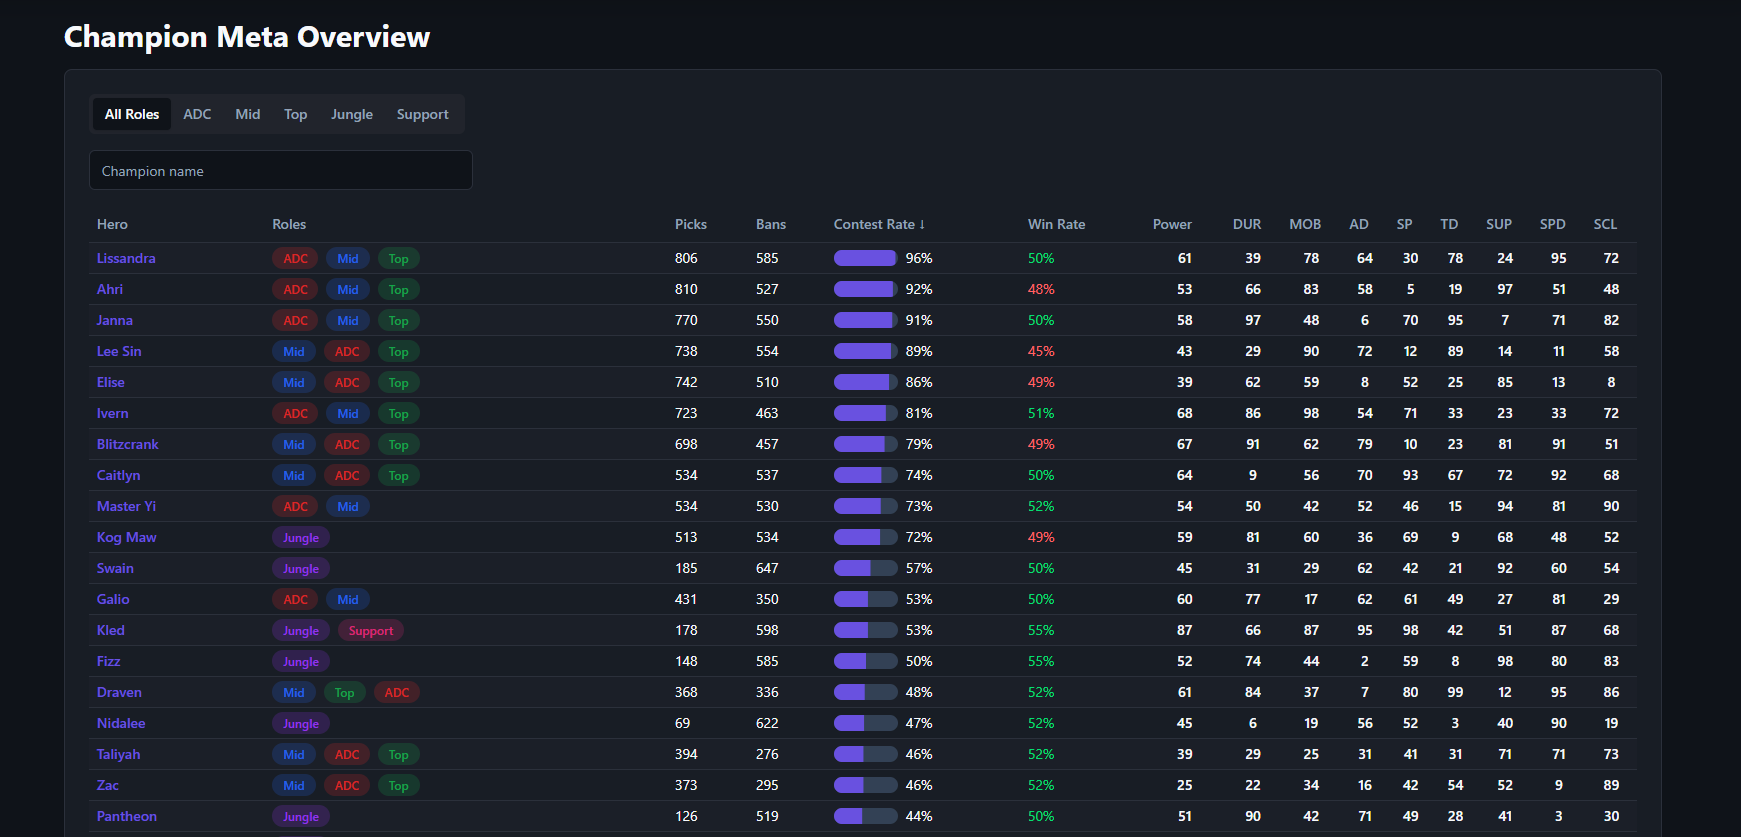The width and height of the screenshot is (1741, 837).
Task: Click Kled's Support role badge
Action: (x=370, y=631)
